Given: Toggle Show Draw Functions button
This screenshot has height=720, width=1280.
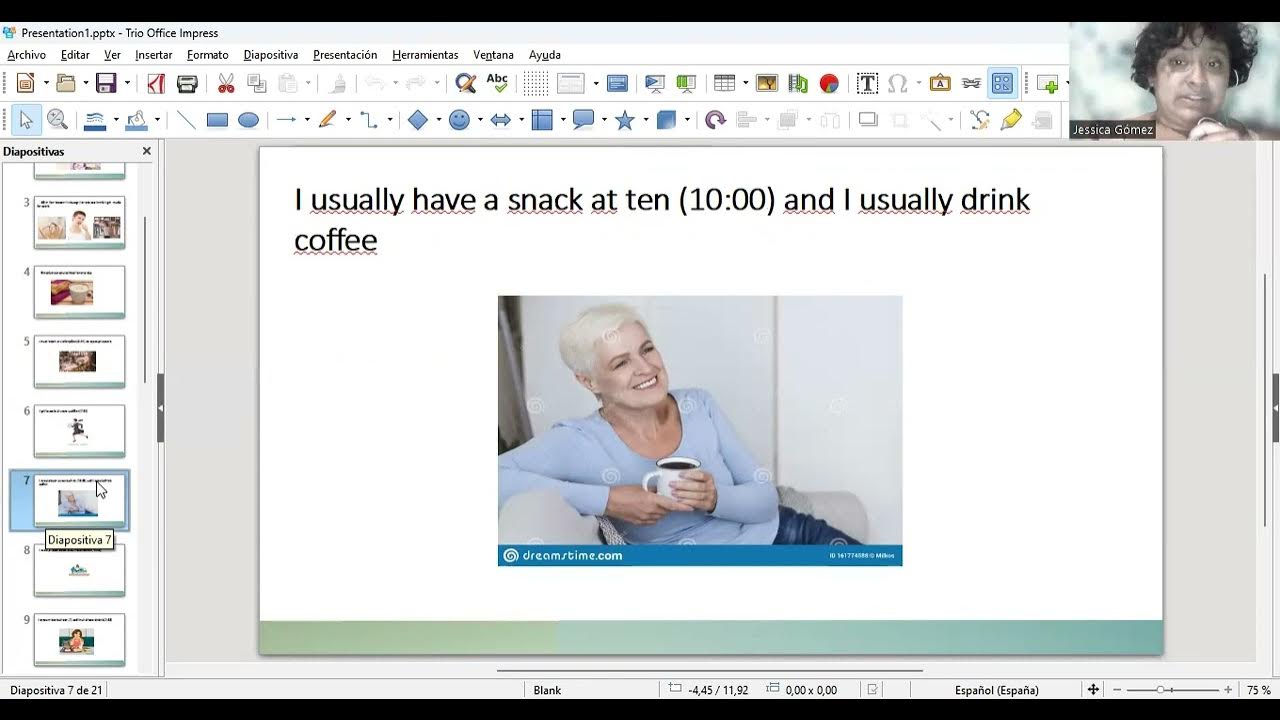Looking at the screenshot, I should click(1002, 84).
